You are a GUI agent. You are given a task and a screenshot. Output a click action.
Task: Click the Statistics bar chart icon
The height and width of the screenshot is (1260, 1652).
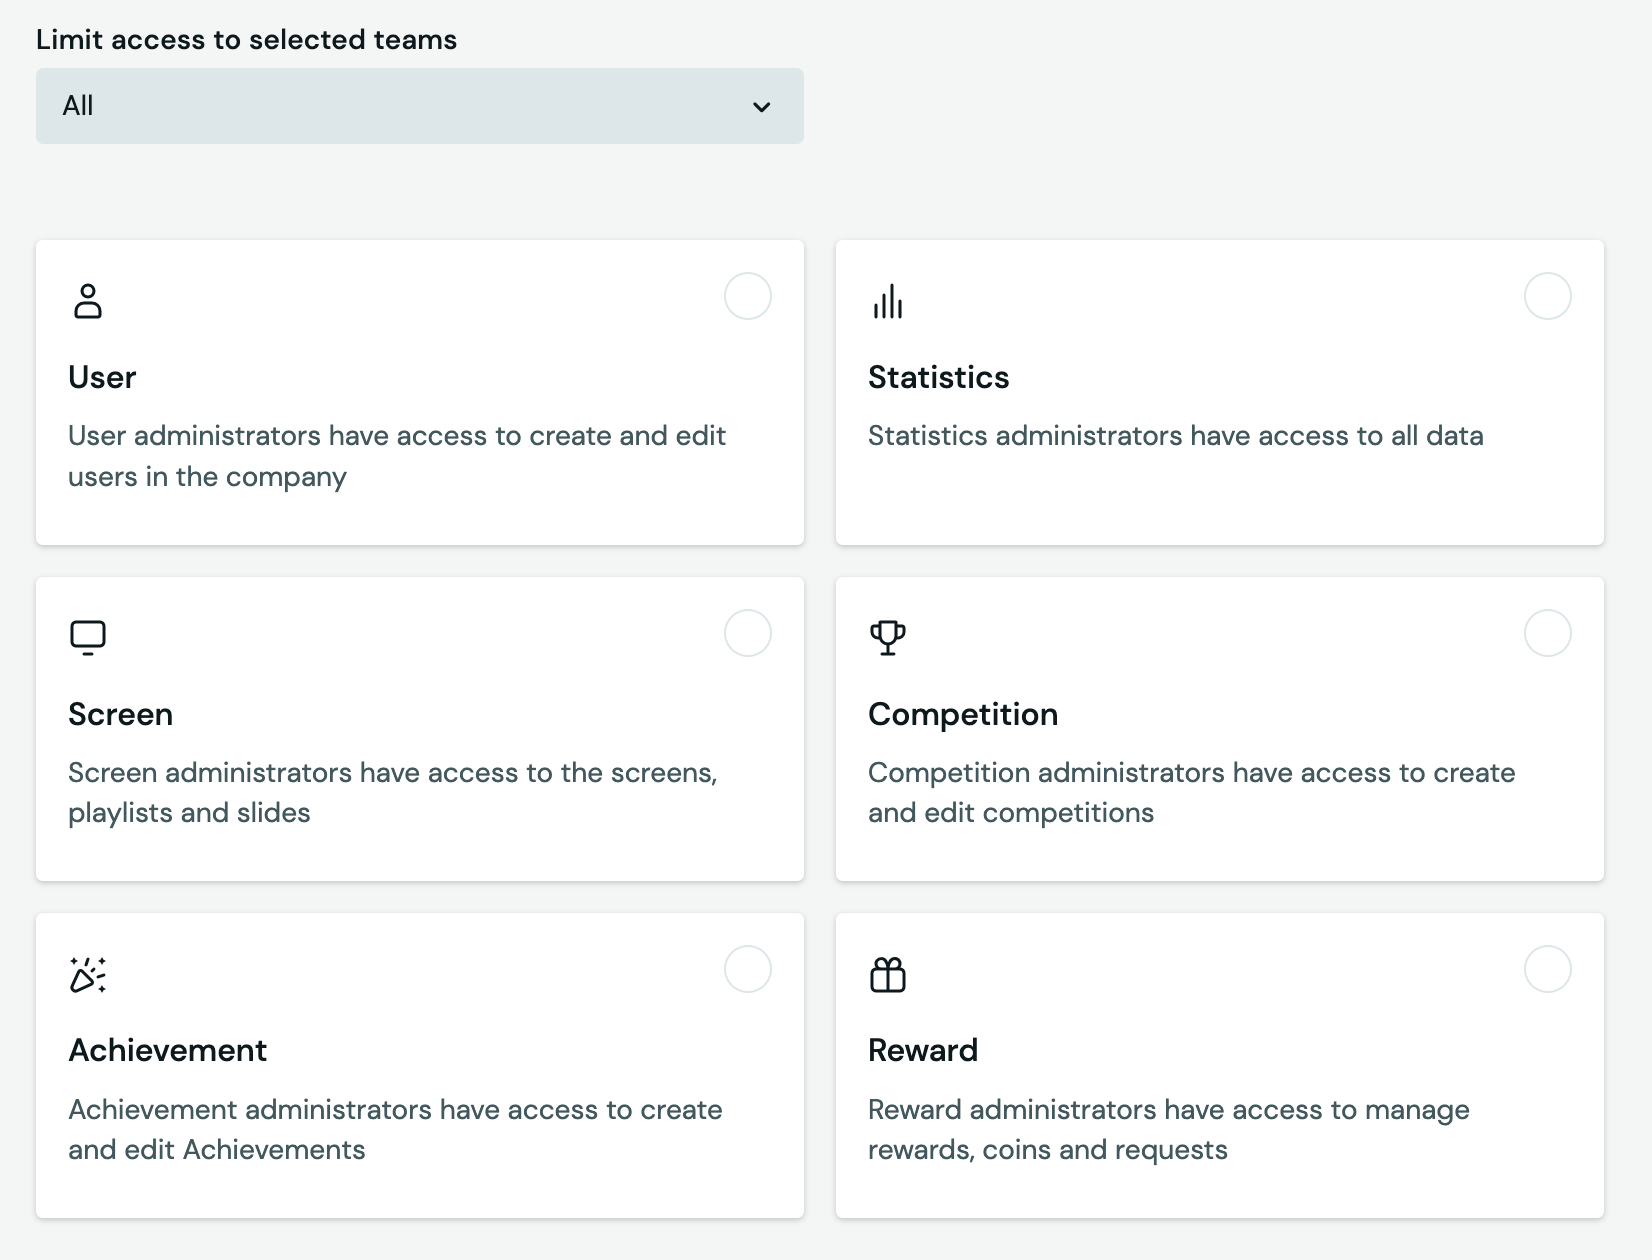click(888, 301)
